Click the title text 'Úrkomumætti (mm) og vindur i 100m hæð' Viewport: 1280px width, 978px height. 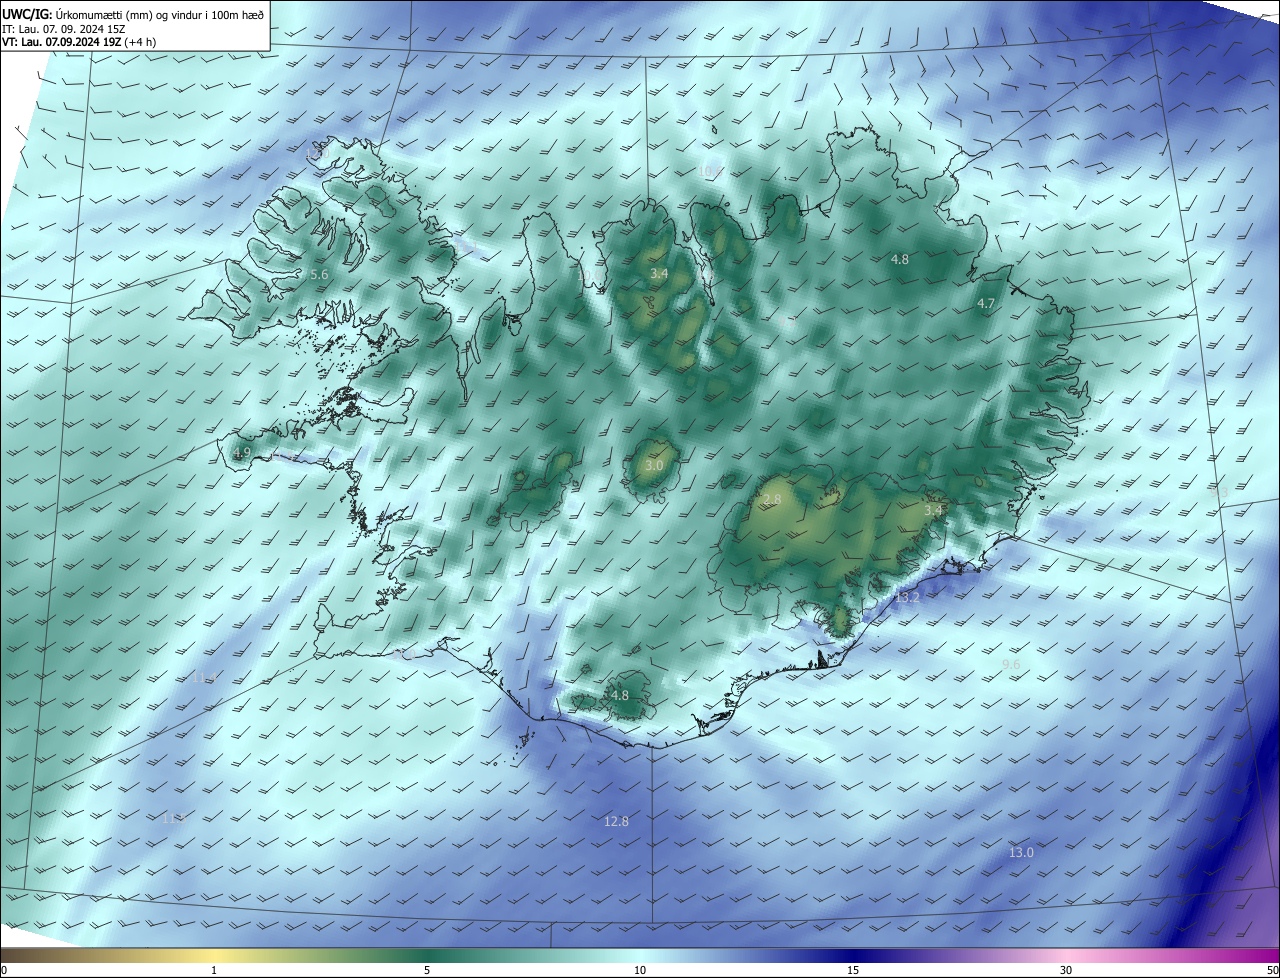[x=161, y=15]
